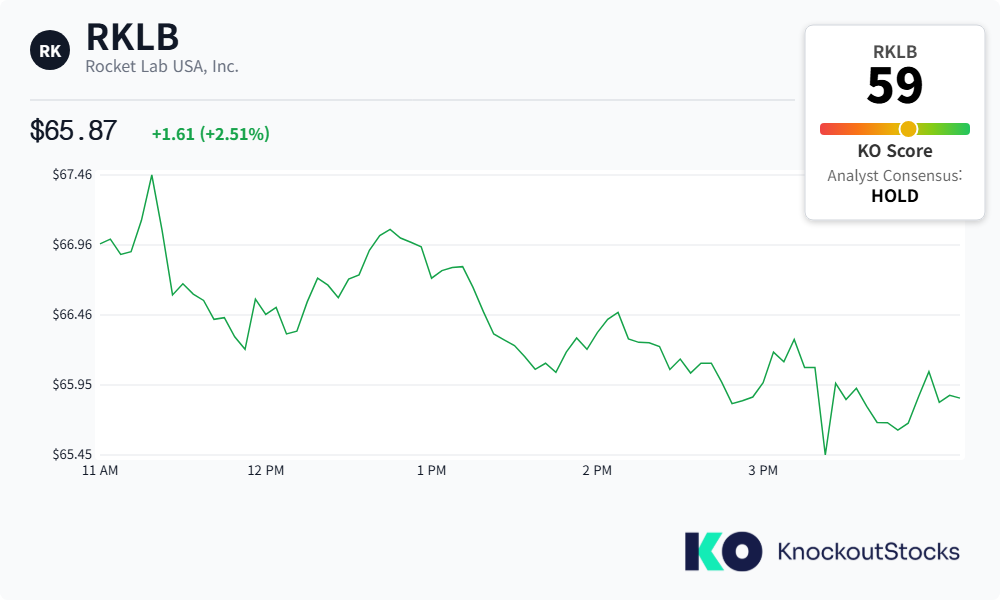Click the Analyst Consensus label
The width and height of the screenshot is (1000, 600).
894,175
